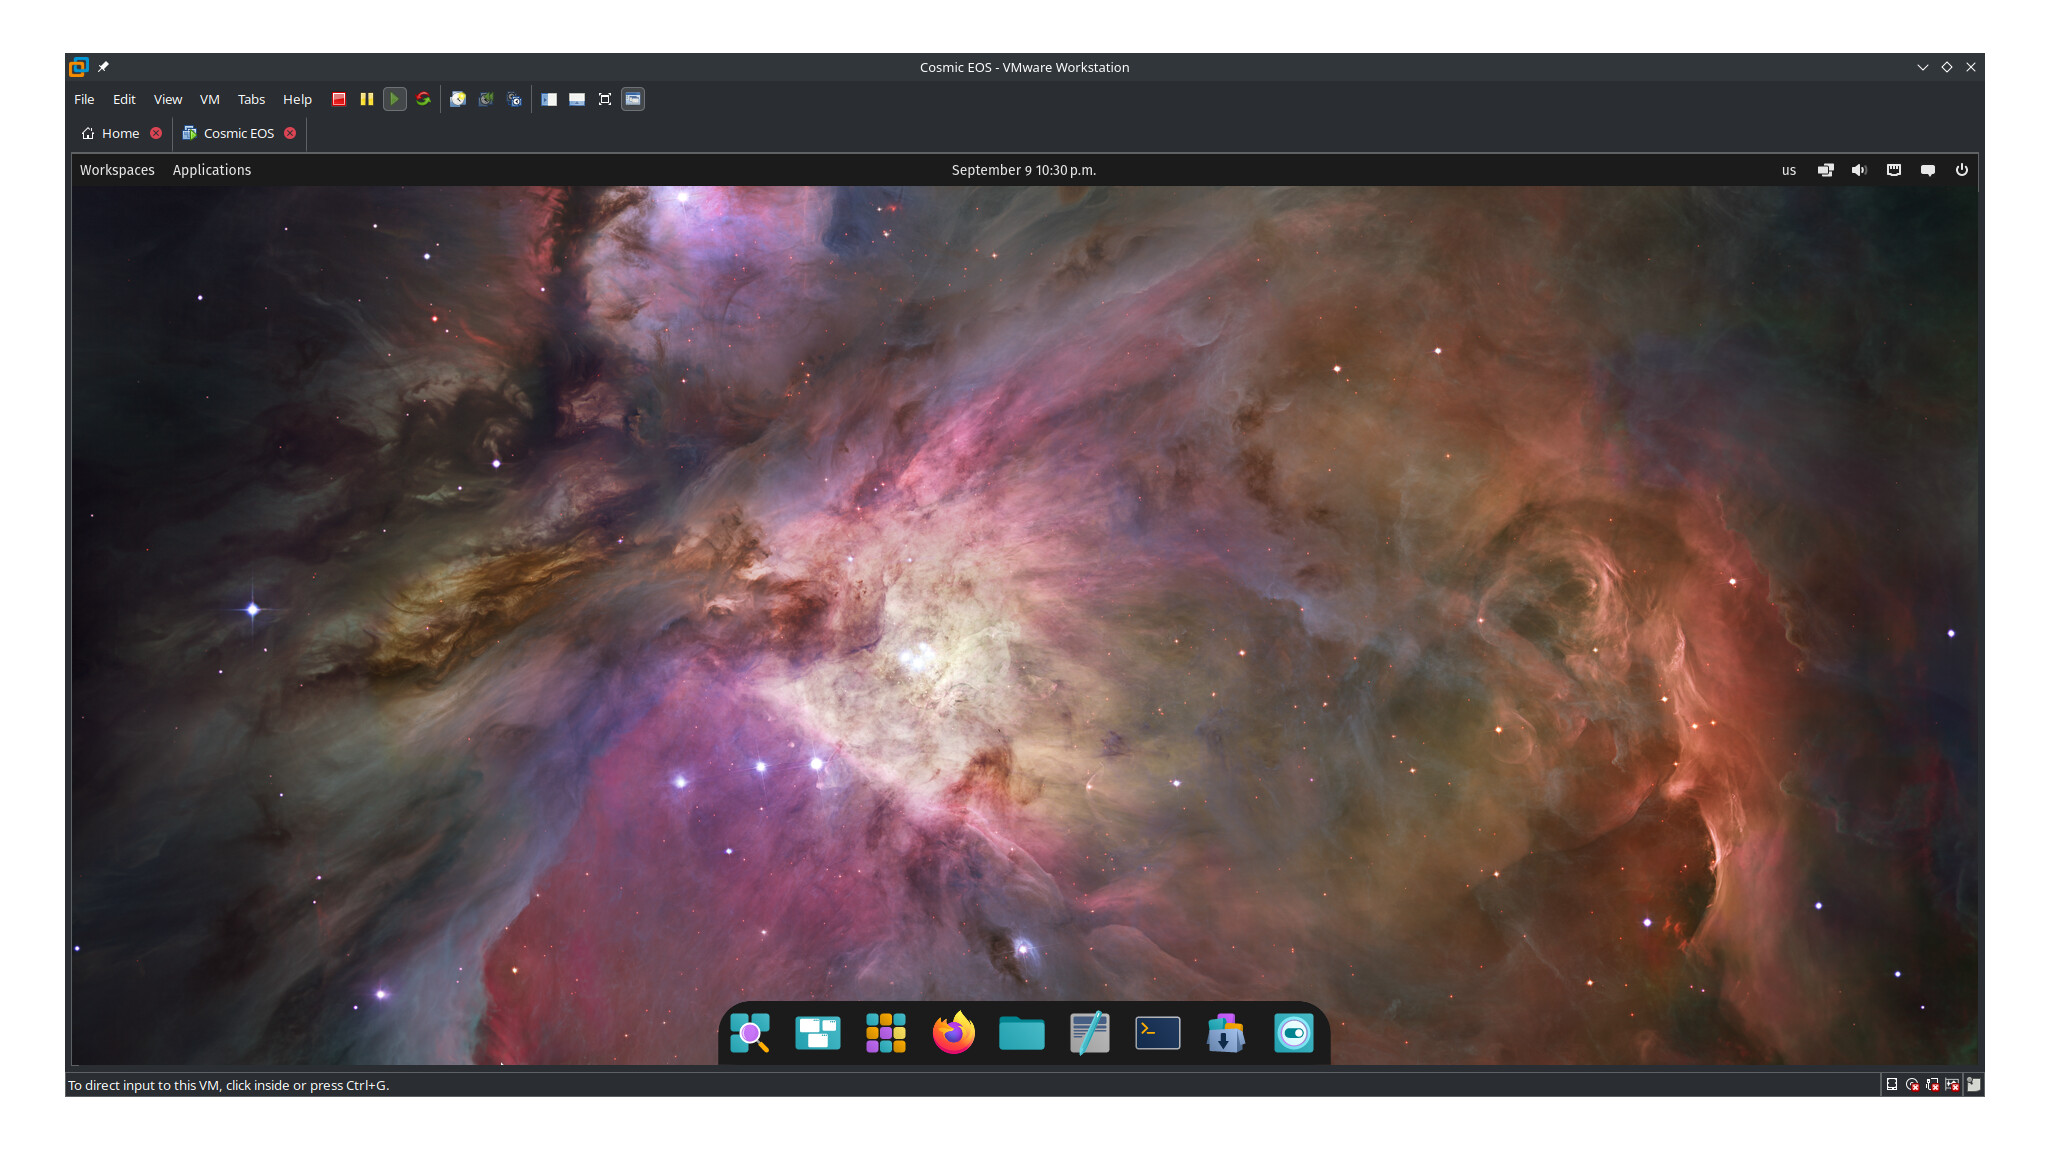Click the message log status bar icon
Viewport: 2050px width, 1174px height.
coord(1974,1085)
